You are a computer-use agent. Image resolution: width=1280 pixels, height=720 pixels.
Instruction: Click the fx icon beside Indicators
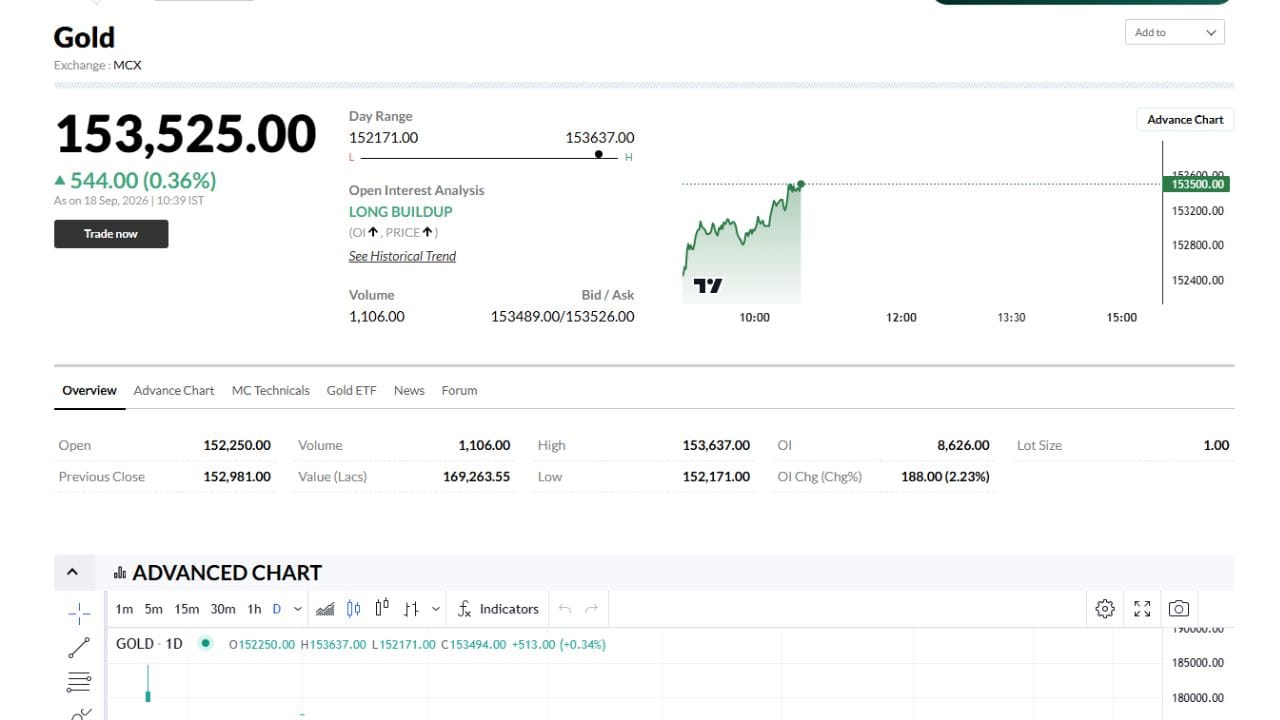click(x=464, y=609)
